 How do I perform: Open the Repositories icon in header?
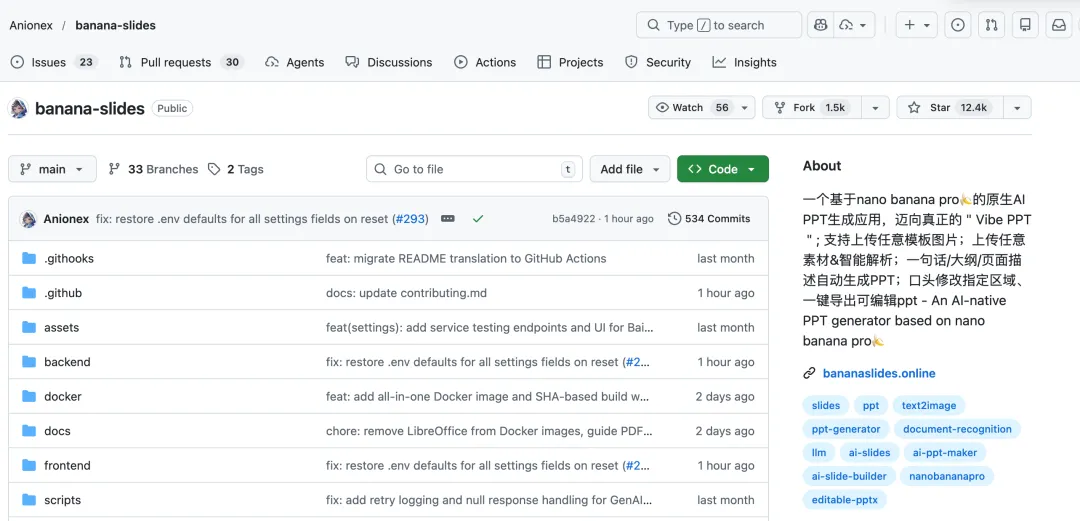(x=1024, y=25)
